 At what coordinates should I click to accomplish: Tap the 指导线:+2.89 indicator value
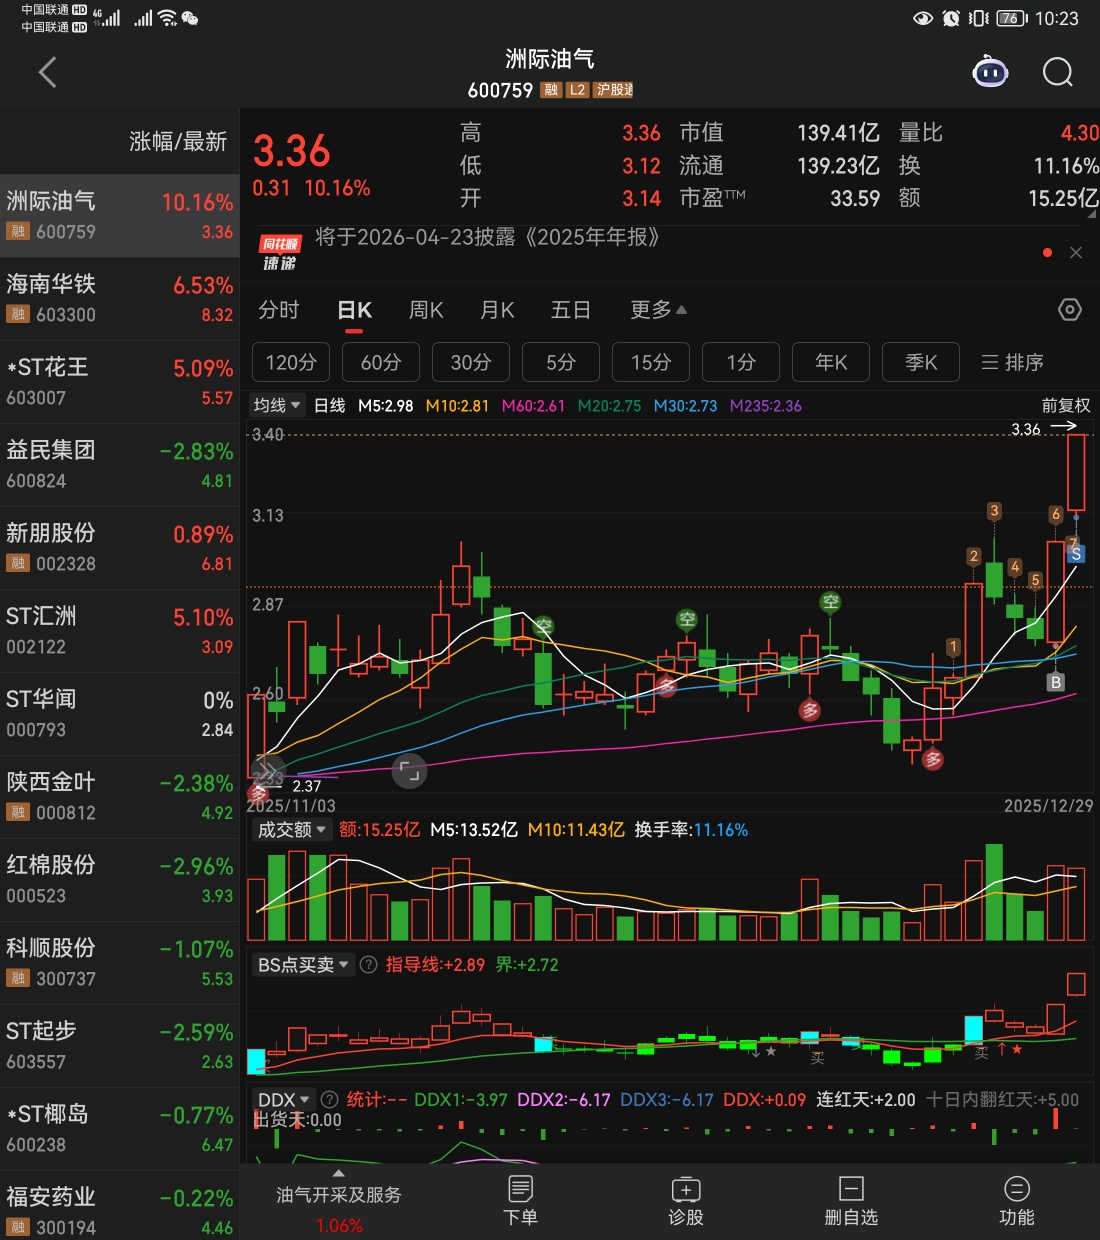point(435,965)
